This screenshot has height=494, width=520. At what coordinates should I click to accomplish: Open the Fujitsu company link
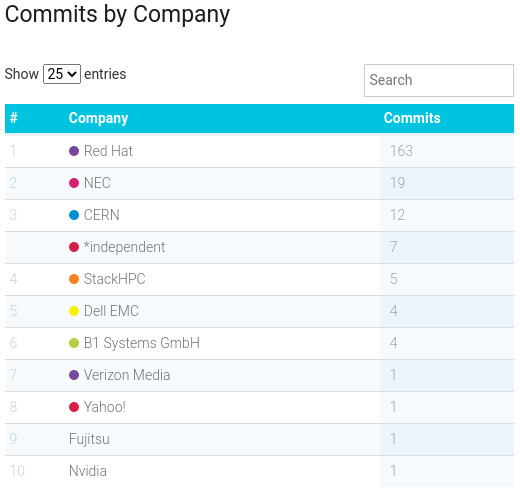tap(89, 439)
